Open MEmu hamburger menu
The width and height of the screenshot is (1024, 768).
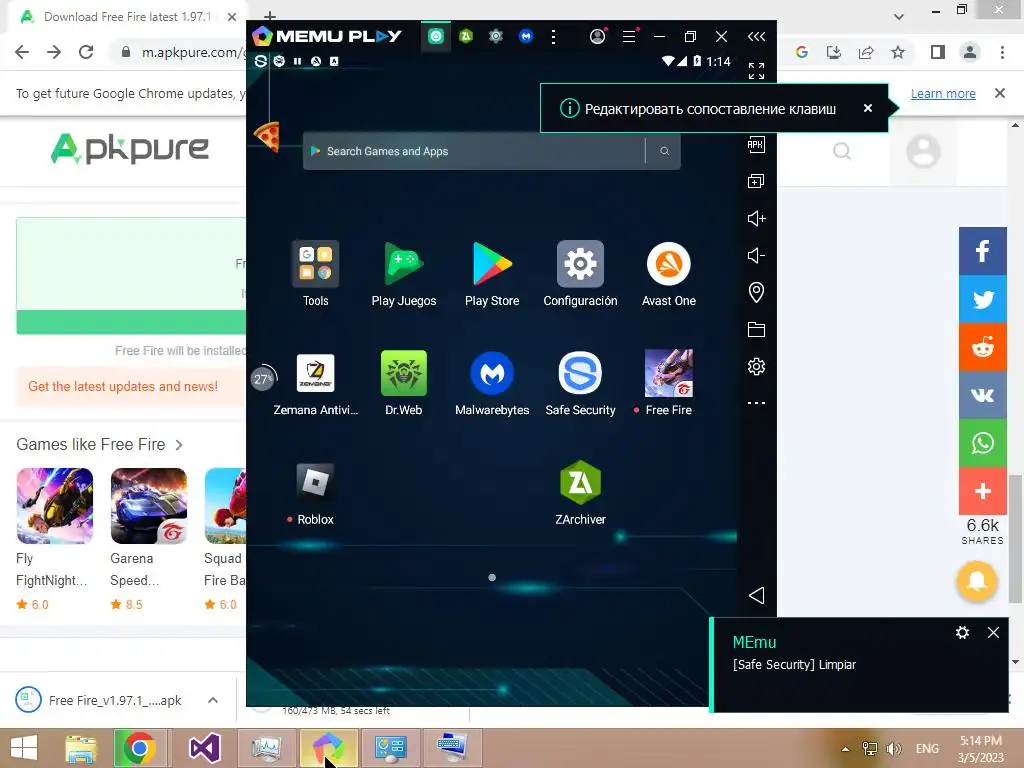(629, 37)
